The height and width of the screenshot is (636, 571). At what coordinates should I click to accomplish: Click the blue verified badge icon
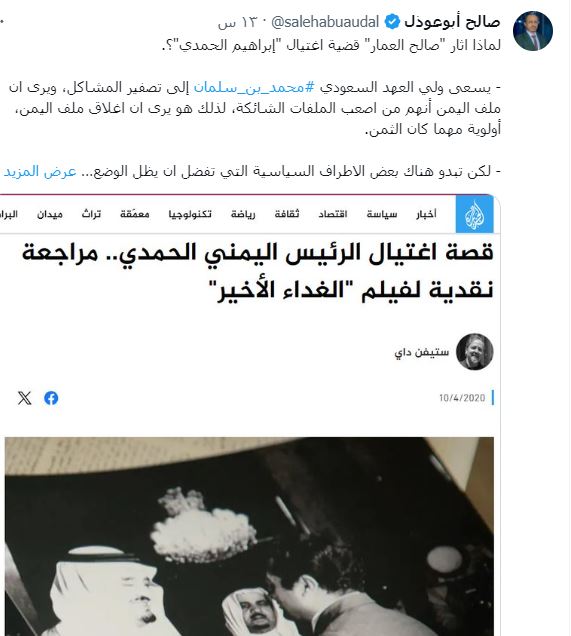click(392, 22)
